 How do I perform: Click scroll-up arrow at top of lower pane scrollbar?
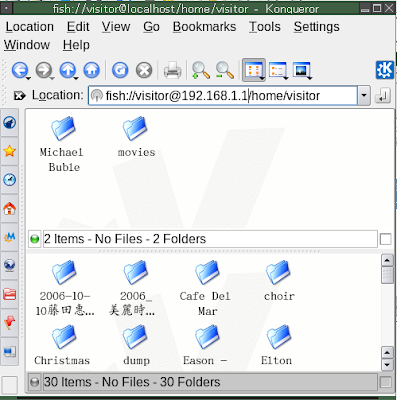(387, 260)
